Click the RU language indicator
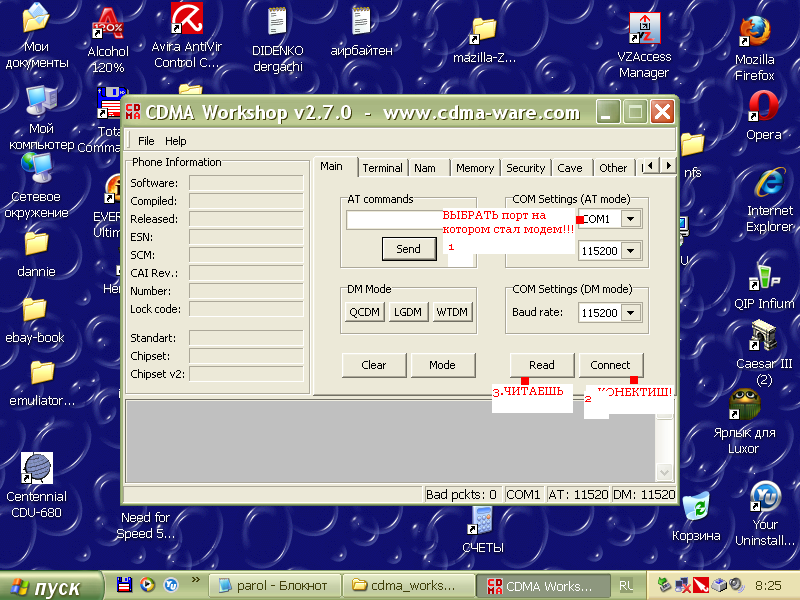 coord(627,586)
